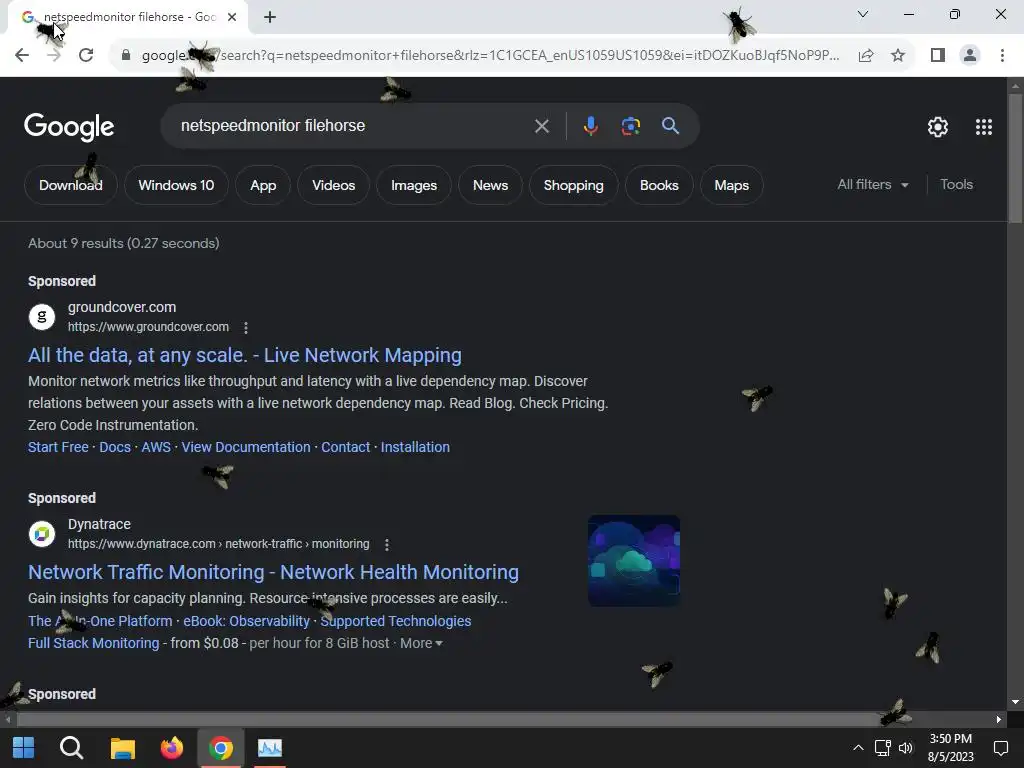The image size is (1024, 768).
Task: Click the browser back arrow
Action: point(22,55)
